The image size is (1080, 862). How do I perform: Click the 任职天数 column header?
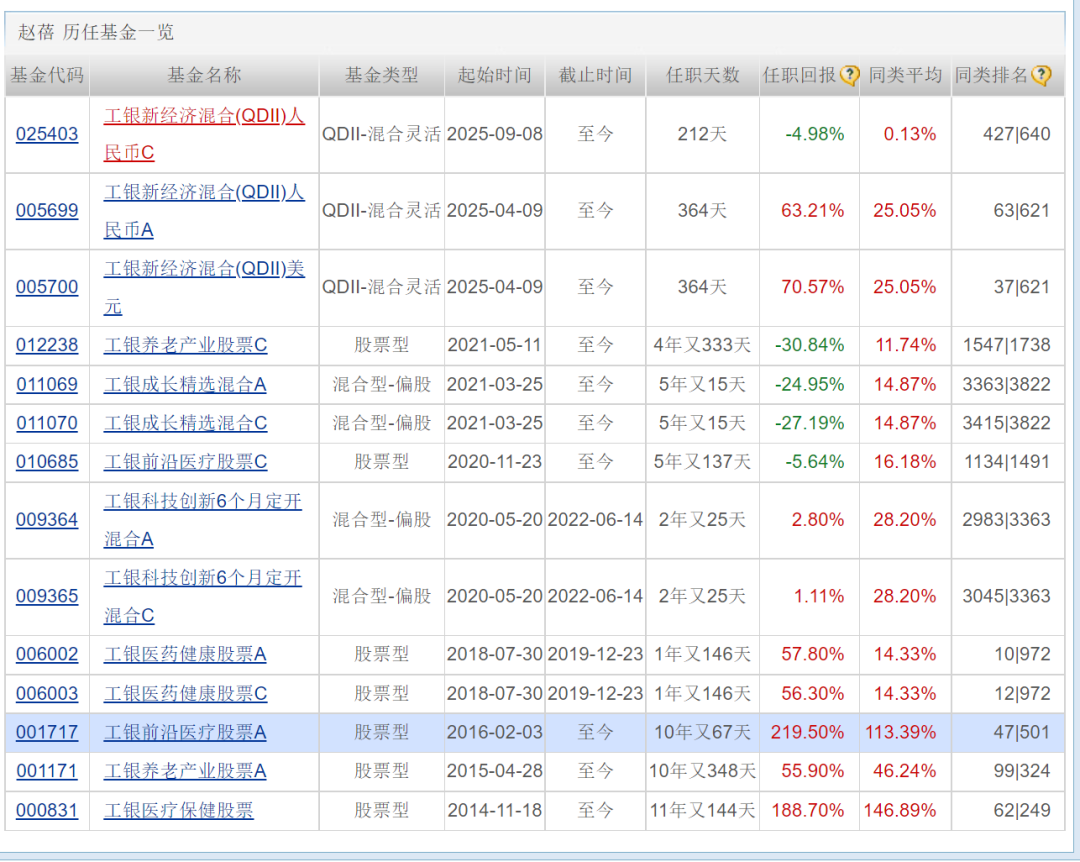tap(703, 75)
